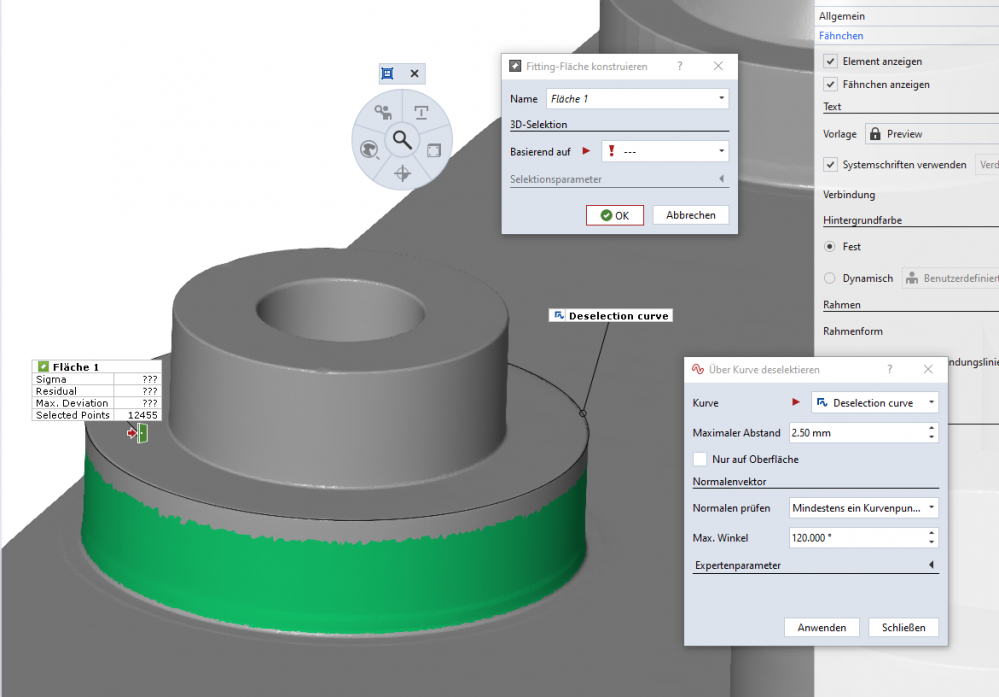Click the 'Maximaler Abstand' input field

(x=855, y=433)
